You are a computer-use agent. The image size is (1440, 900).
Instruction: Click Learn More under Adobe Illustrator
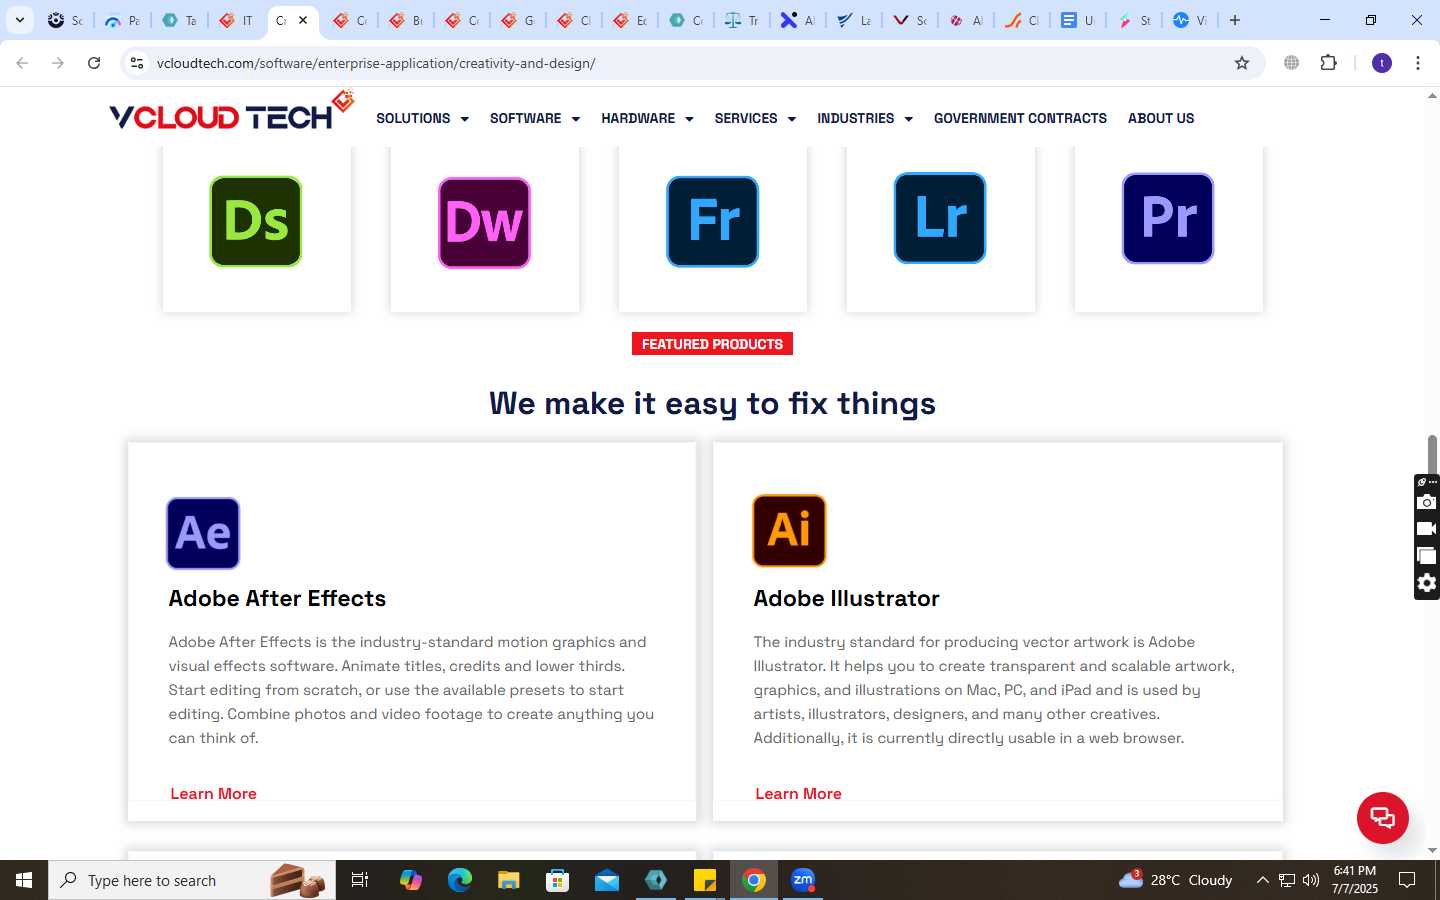[798, 793]
